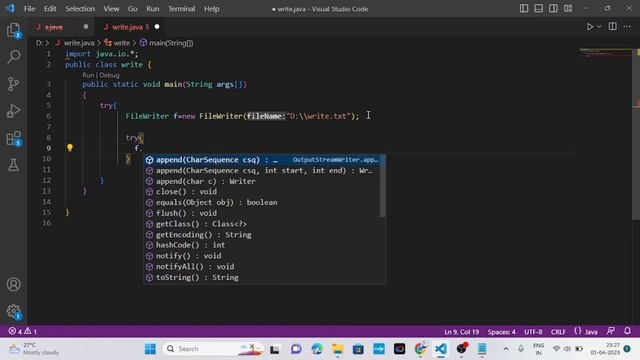Open the Run and Debug view
This screenshot has height=360, width=640.
13,111
